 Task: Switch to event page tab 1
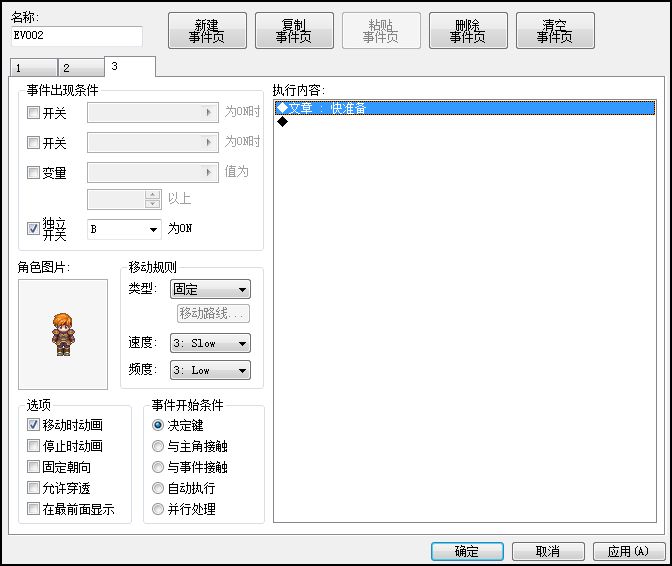coord(33,68)
